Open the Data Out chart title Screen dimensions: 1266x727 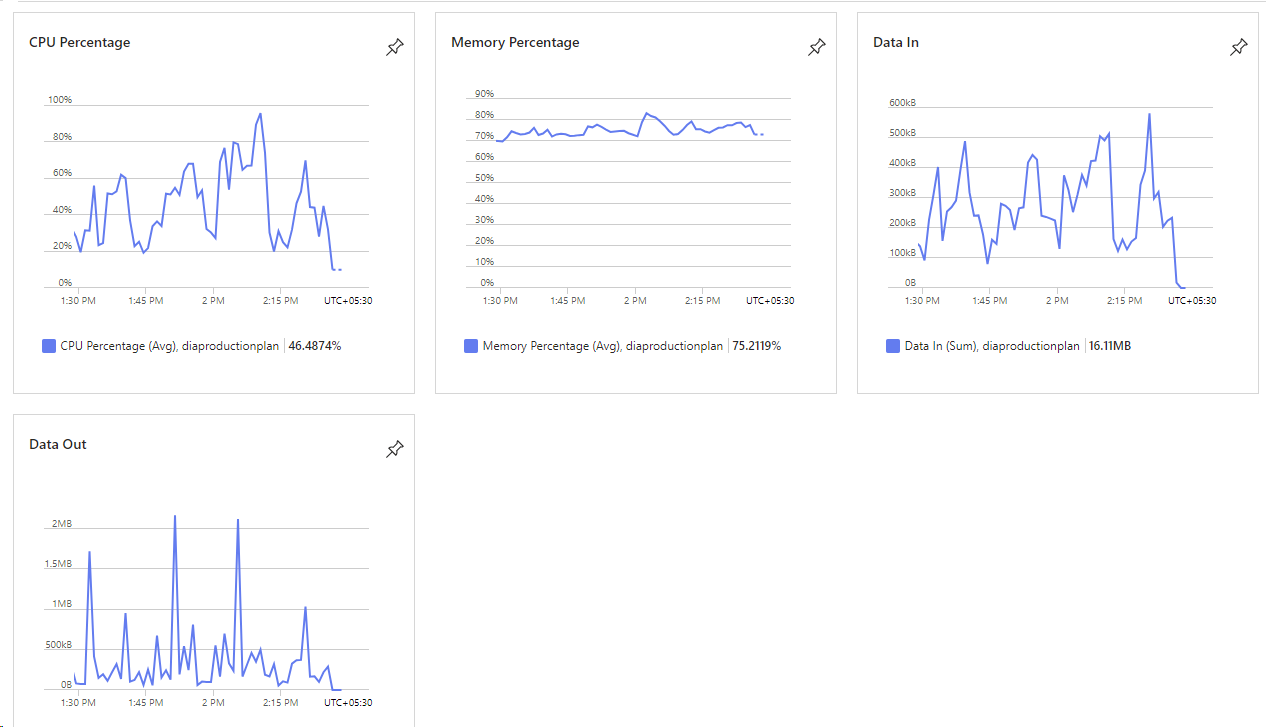pyautogui.click(x=58, y=444)
